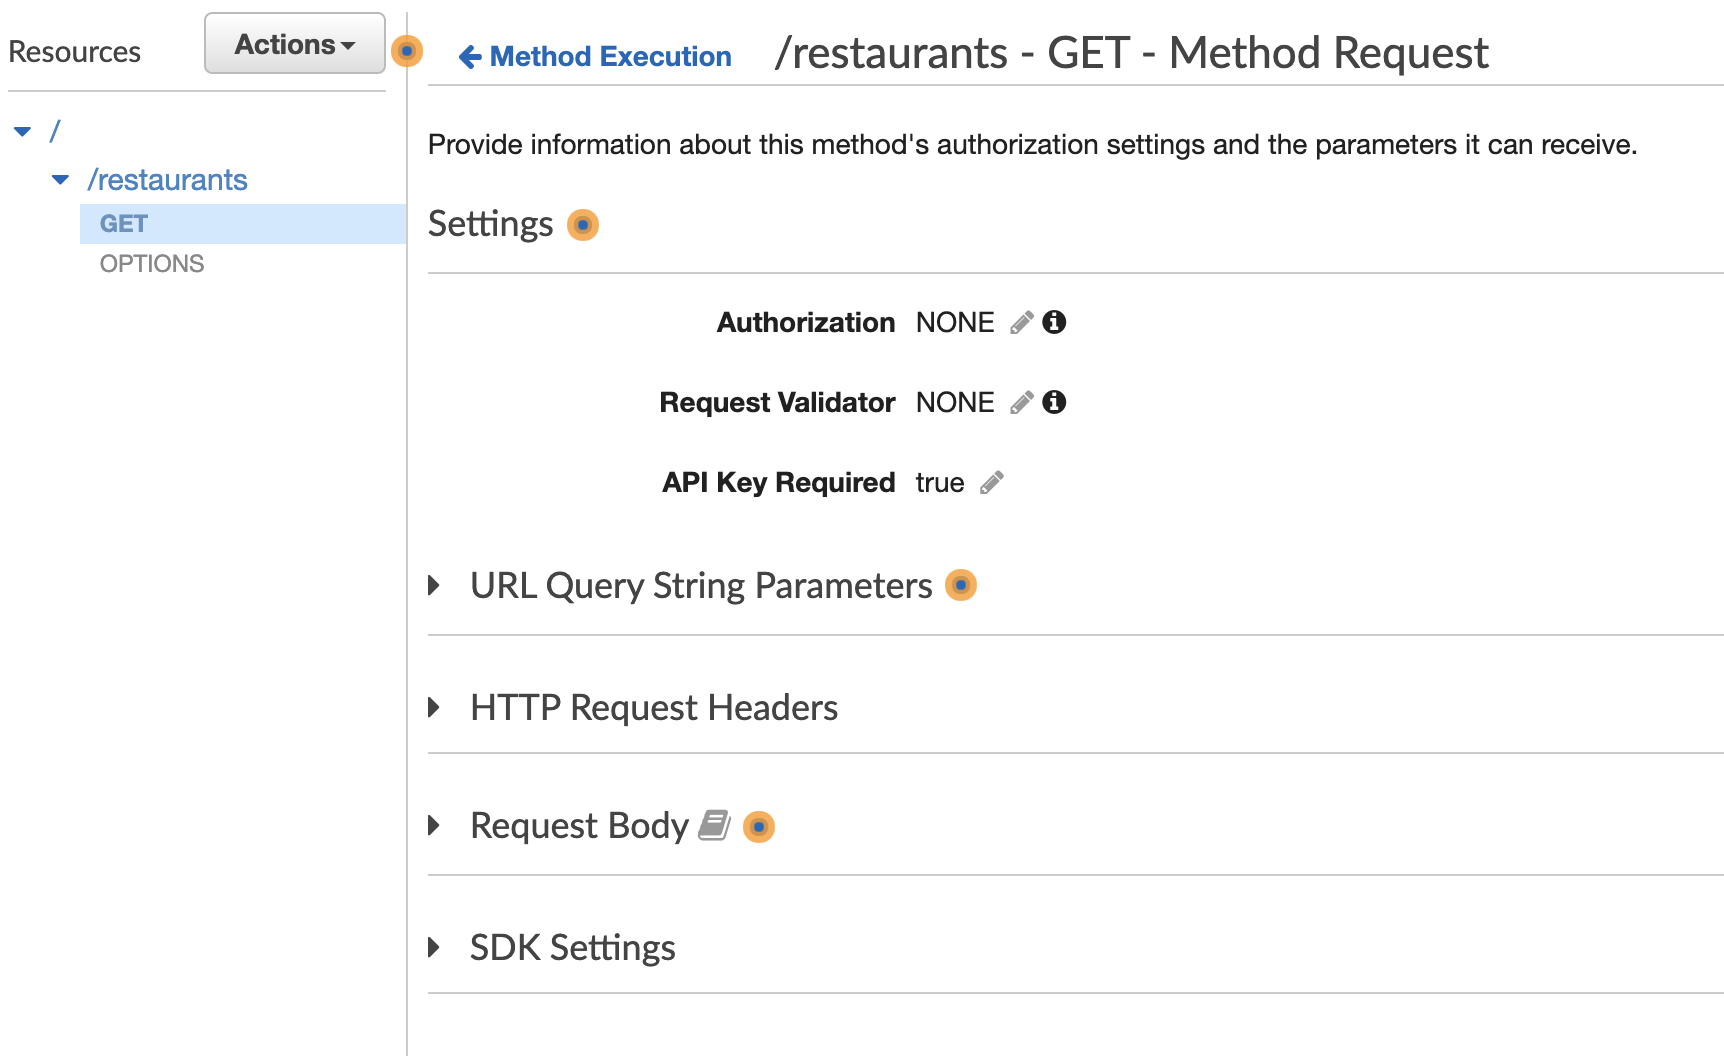Click the orange hint marker next to Settings
This screenshot has width=1724, height=1056.
[583, 225]
